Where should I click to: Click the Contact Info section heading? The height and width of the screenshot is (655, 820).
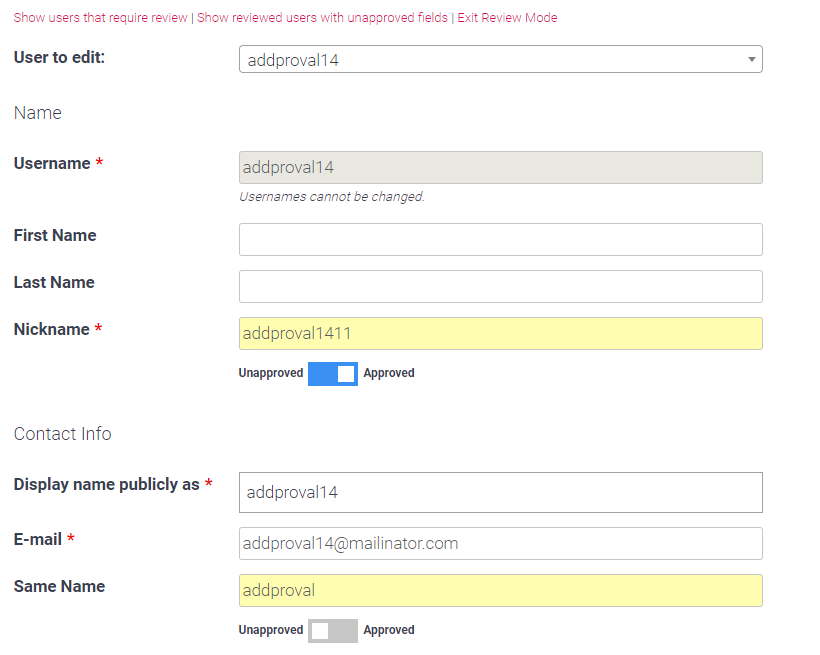point(62,434)
